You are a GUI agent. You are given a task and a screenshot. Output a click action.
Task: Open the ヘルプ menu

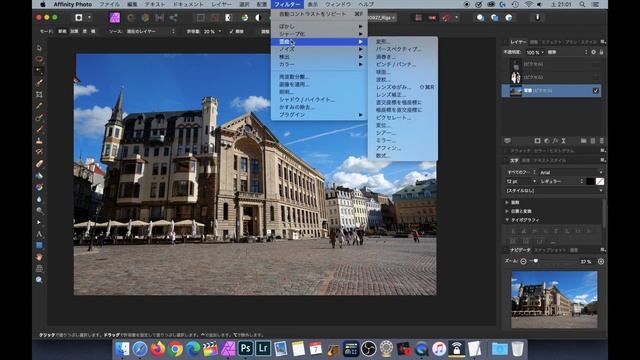[366, 4]
